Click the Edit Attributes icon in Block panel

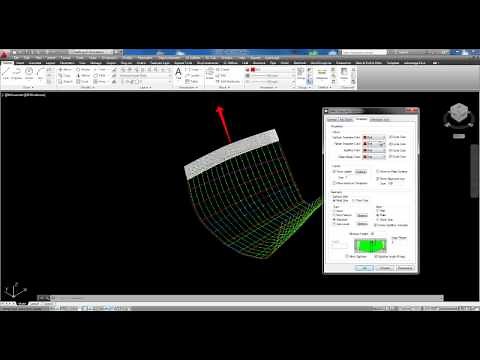[x=228, y=81]
